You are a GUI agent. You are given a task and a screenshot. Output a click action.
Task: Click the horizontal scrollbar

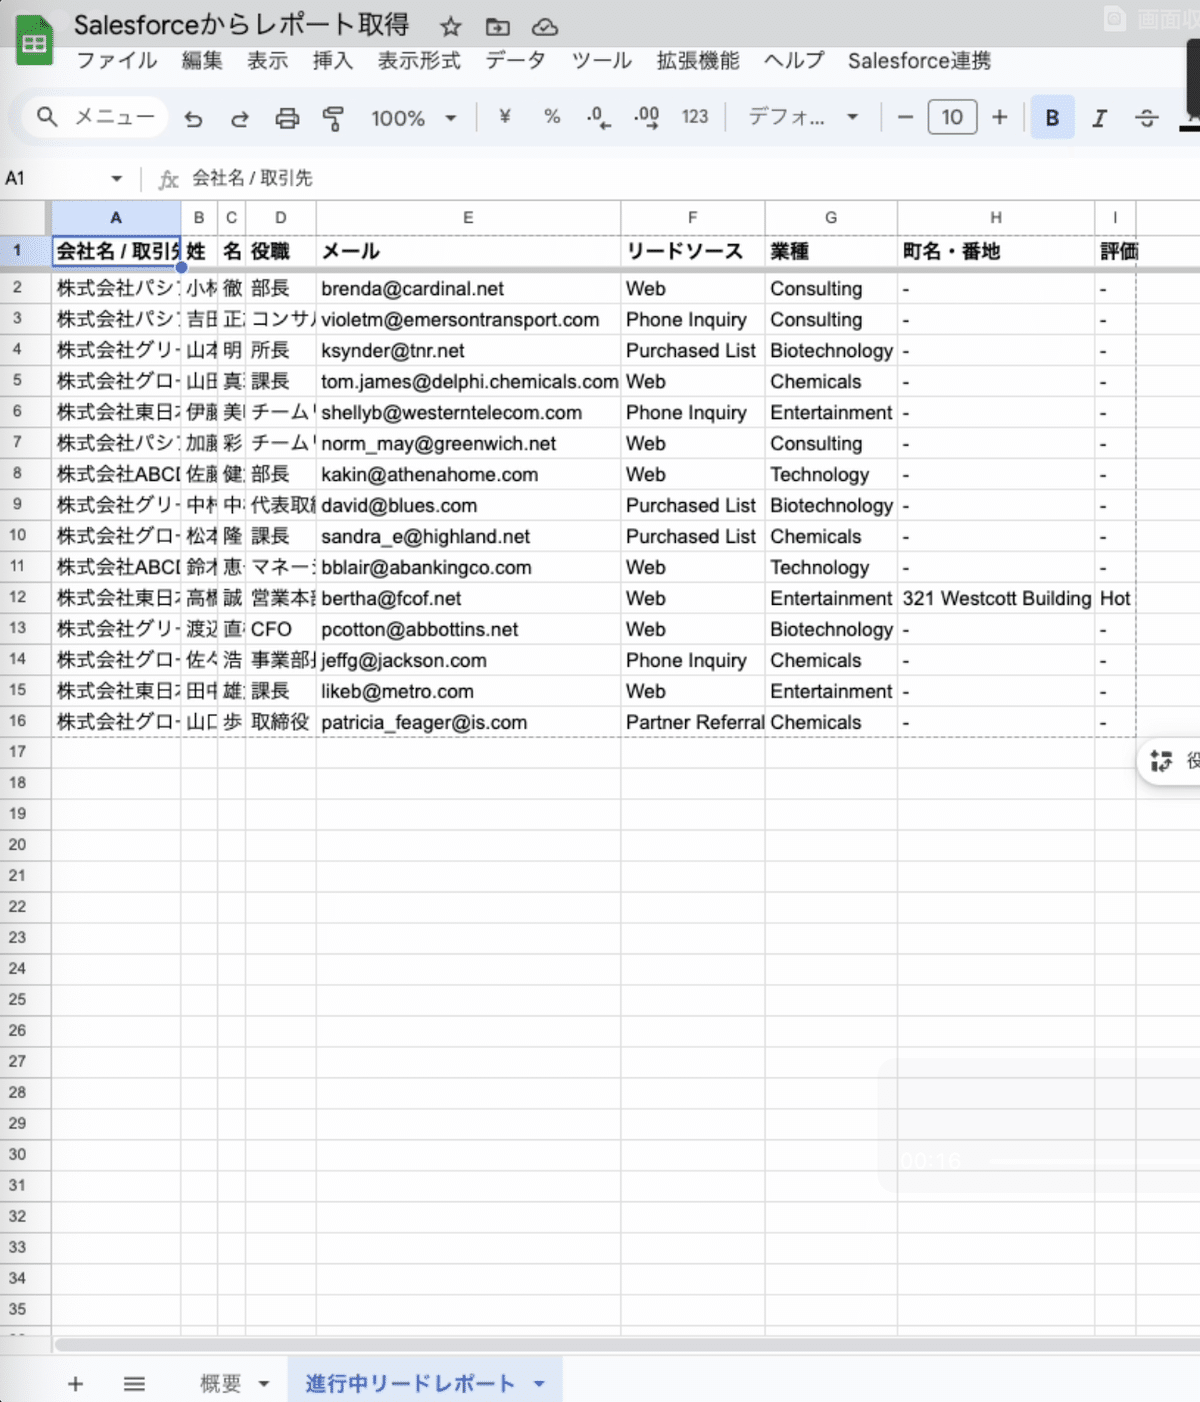[x=627, y=1345]
